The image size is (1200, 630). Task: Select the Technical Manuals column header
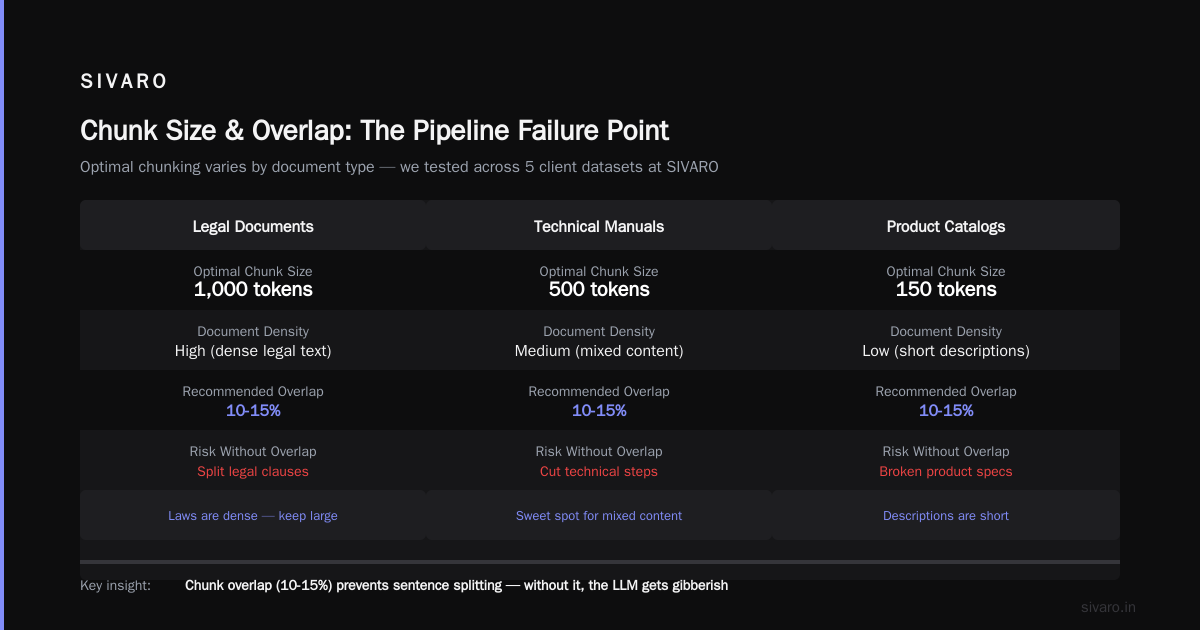pyautogui.click(x=599, y=226)
